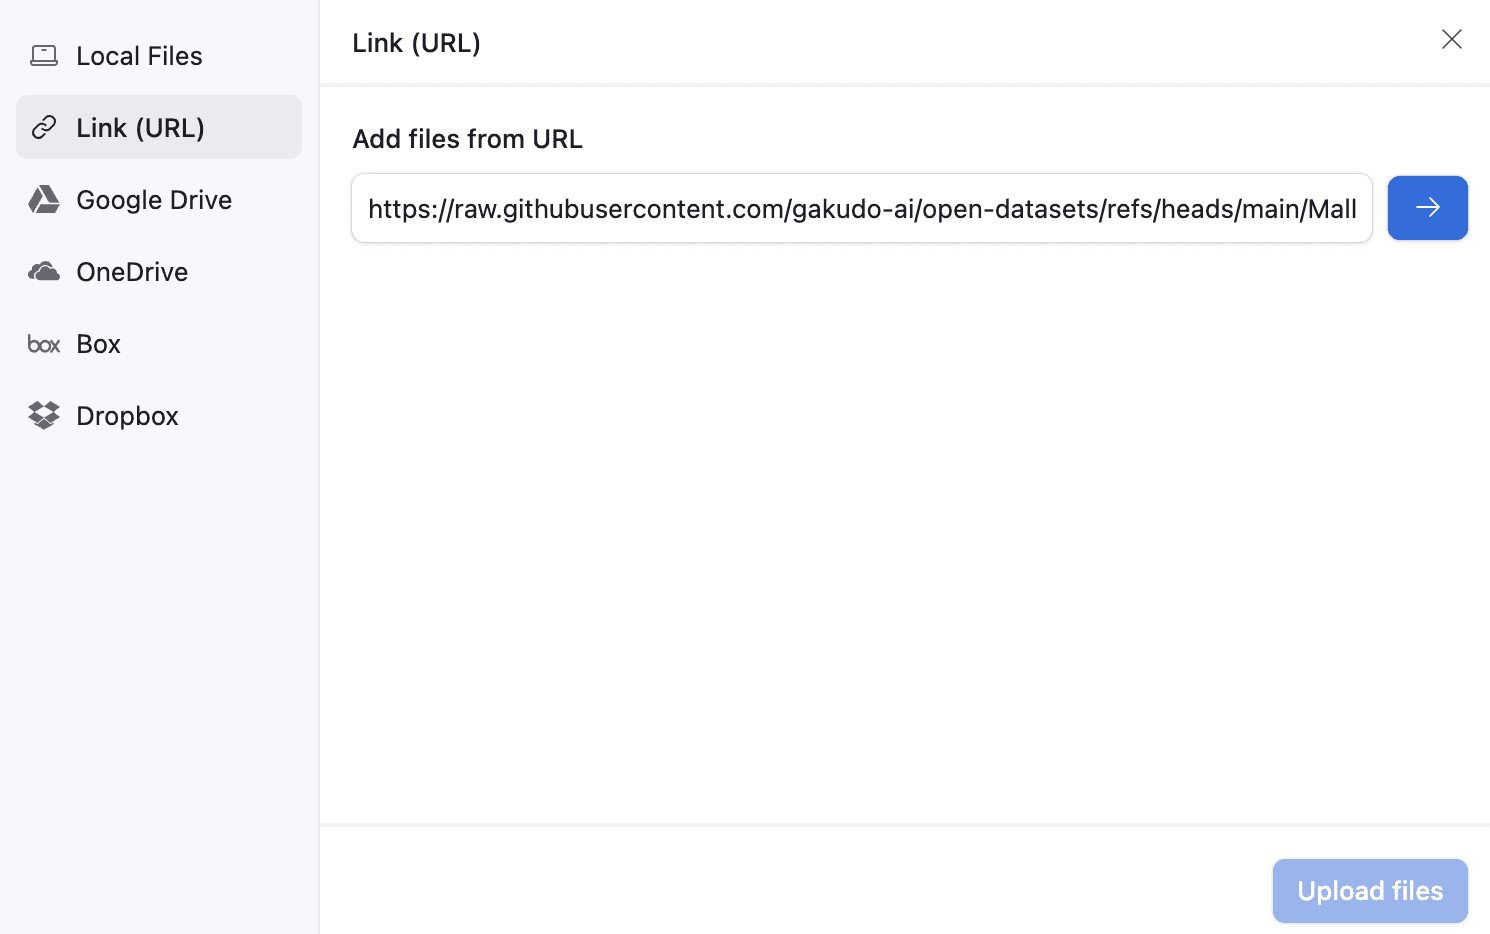Click the 'Link (URL)' dialog heading
The width and height of the screenshot is (1490, 934).
click(x=416, y=43)
